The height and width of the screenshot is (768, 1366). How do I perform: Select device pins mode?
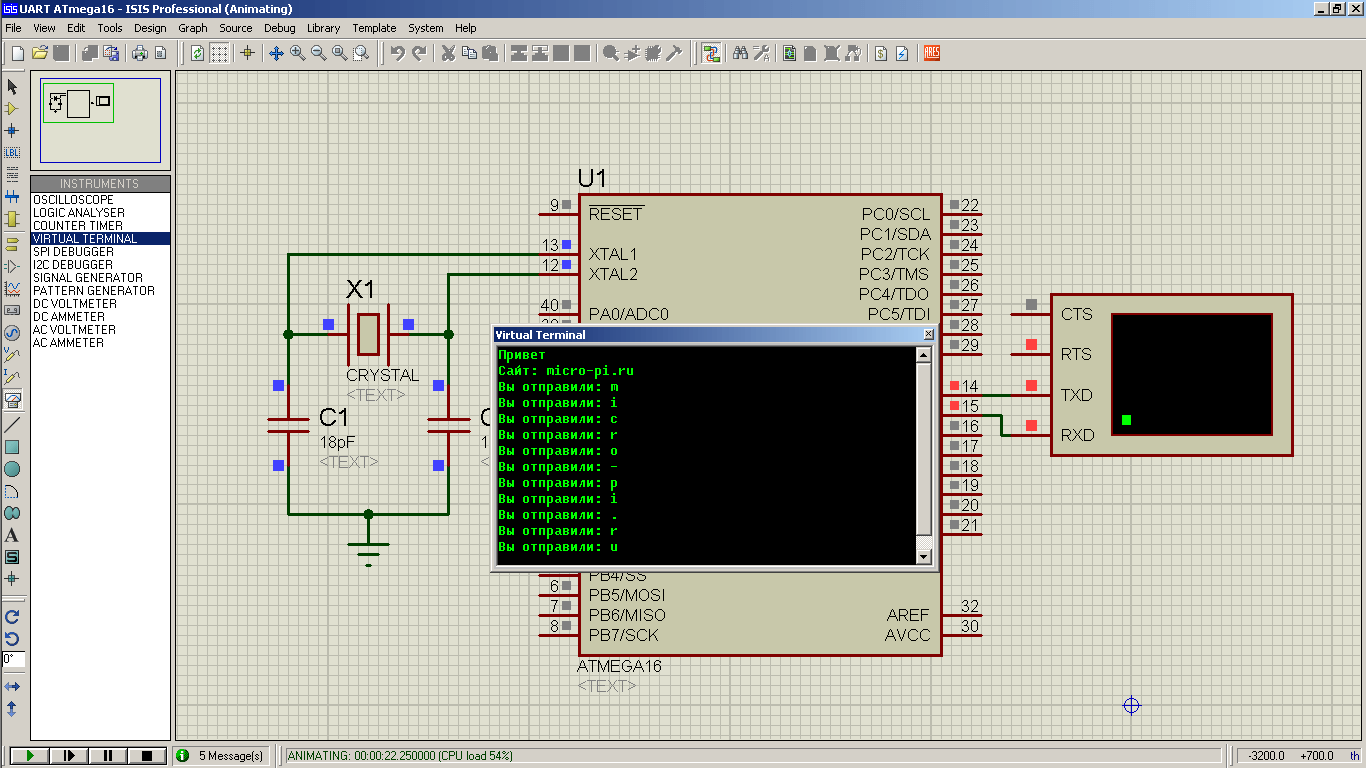12,266
